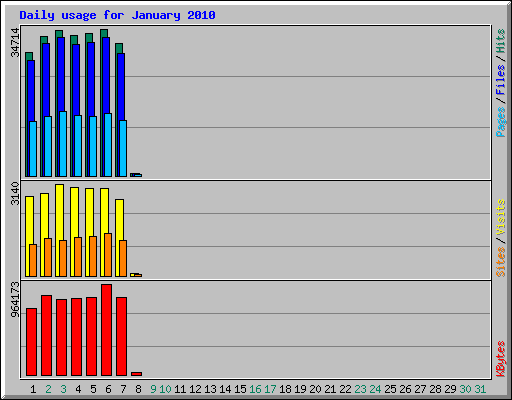
Task: Click the 964173 y-axis maximum value
Action: point(15,299)
